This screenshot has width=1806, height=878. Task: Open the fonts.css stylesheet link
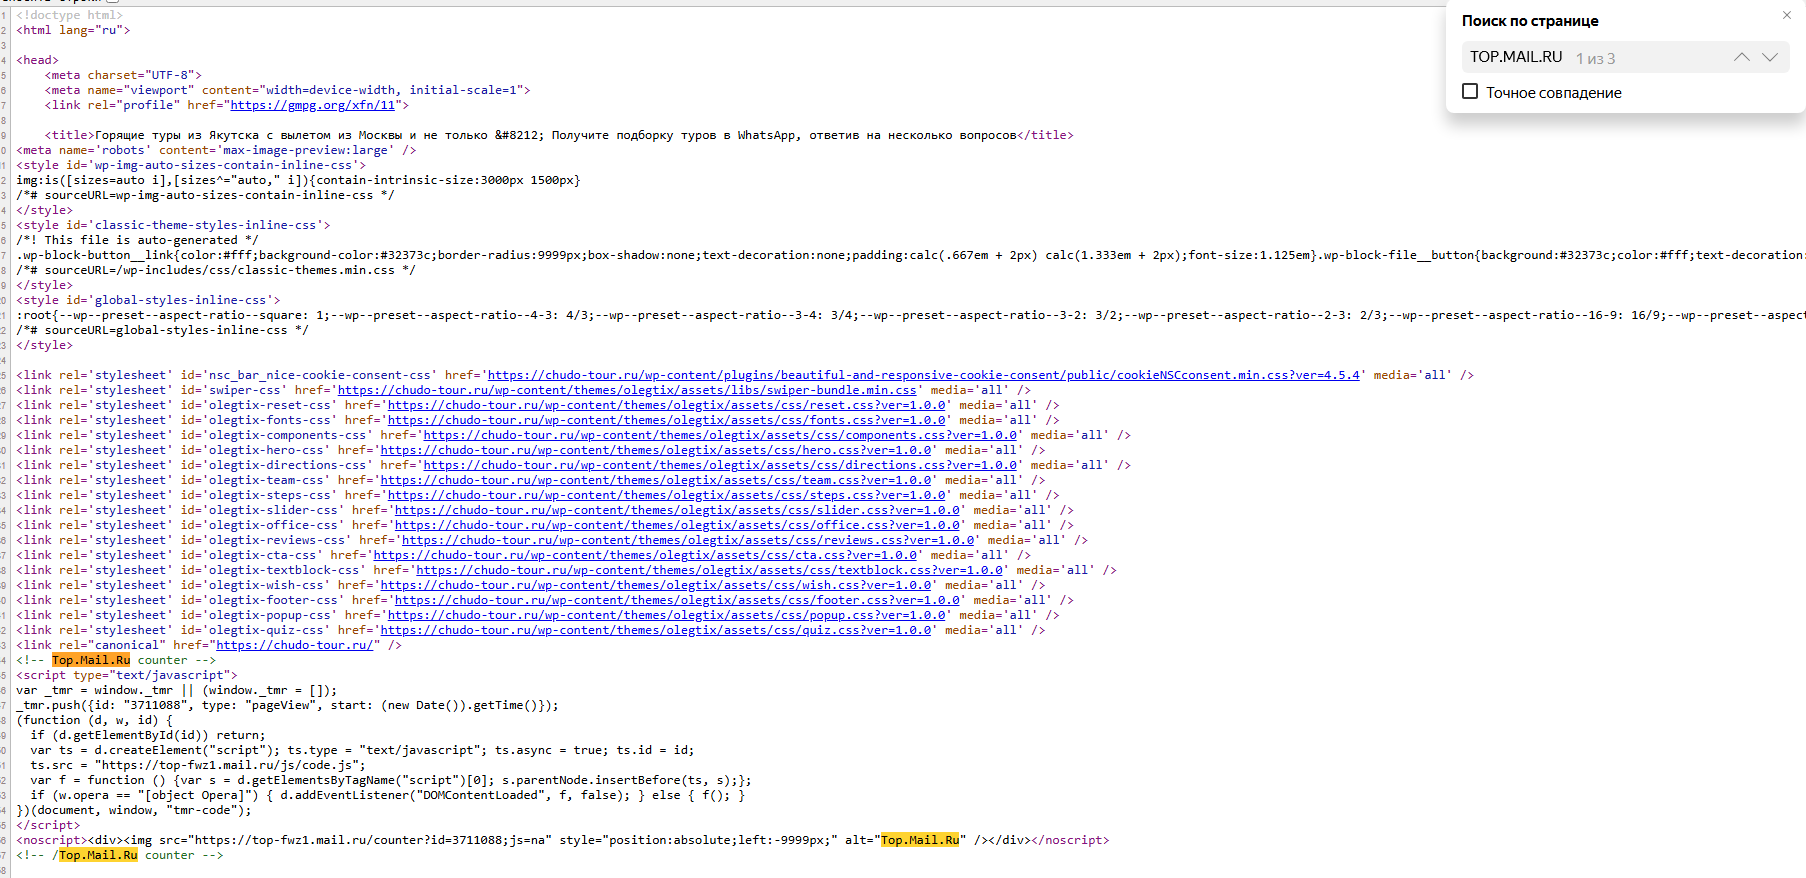[x=666, y=420]
